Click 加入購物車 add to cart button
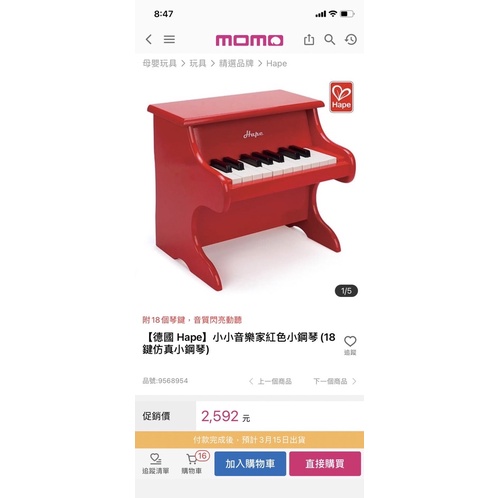The image size is (498, 498). (x=250, y=464)
